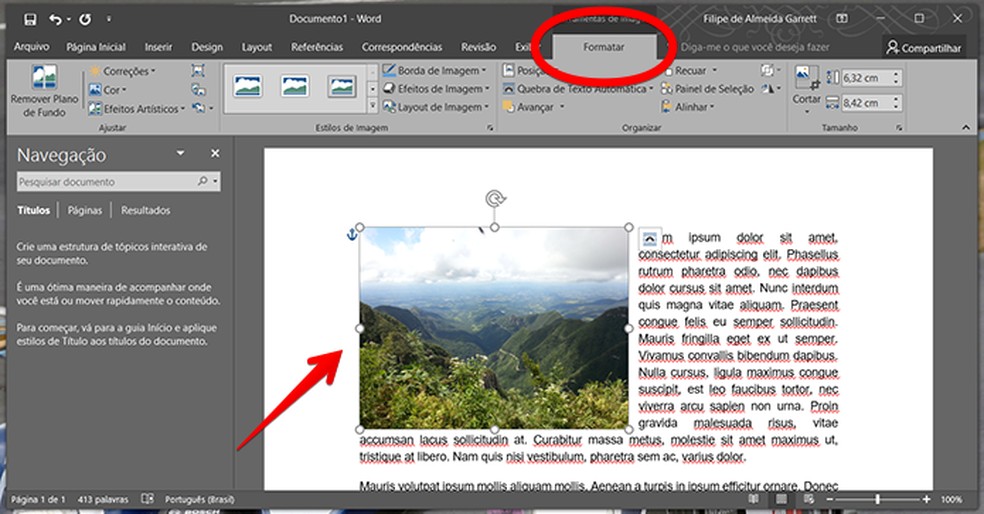Click the zoom slider in status bar

pos(877,499)
